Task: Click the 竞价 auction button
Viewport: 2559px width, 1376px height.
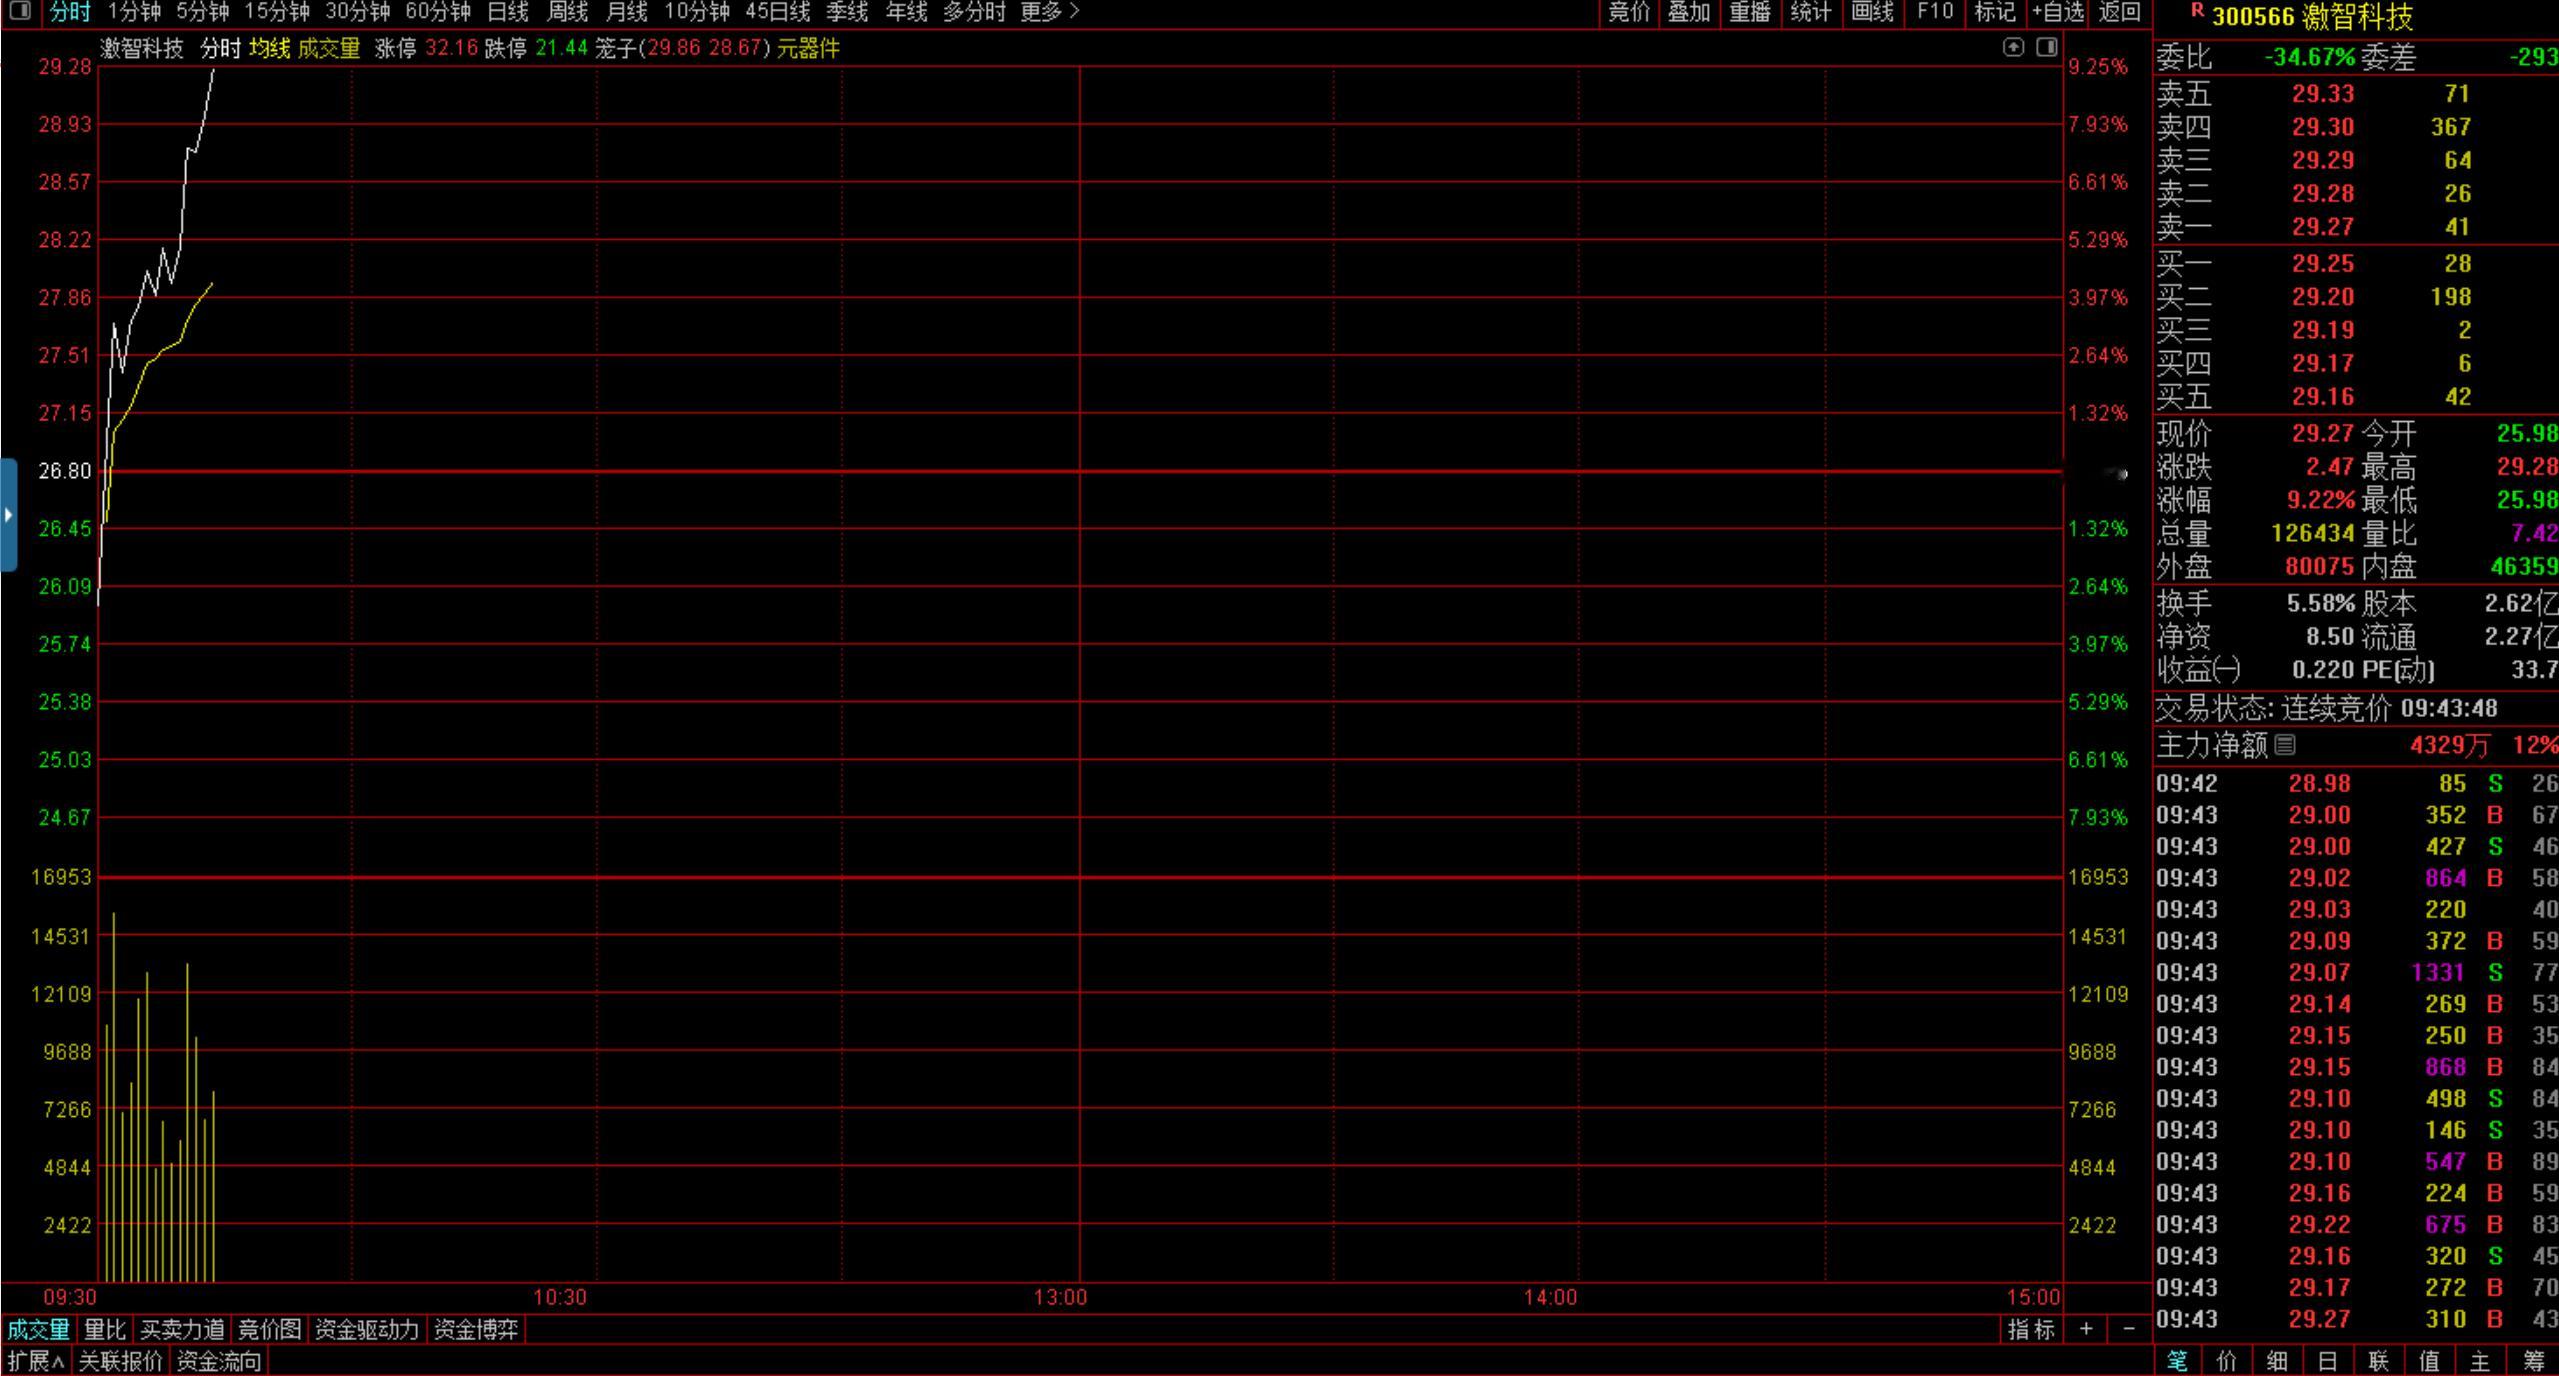Action: click(x=1629, y=12)
